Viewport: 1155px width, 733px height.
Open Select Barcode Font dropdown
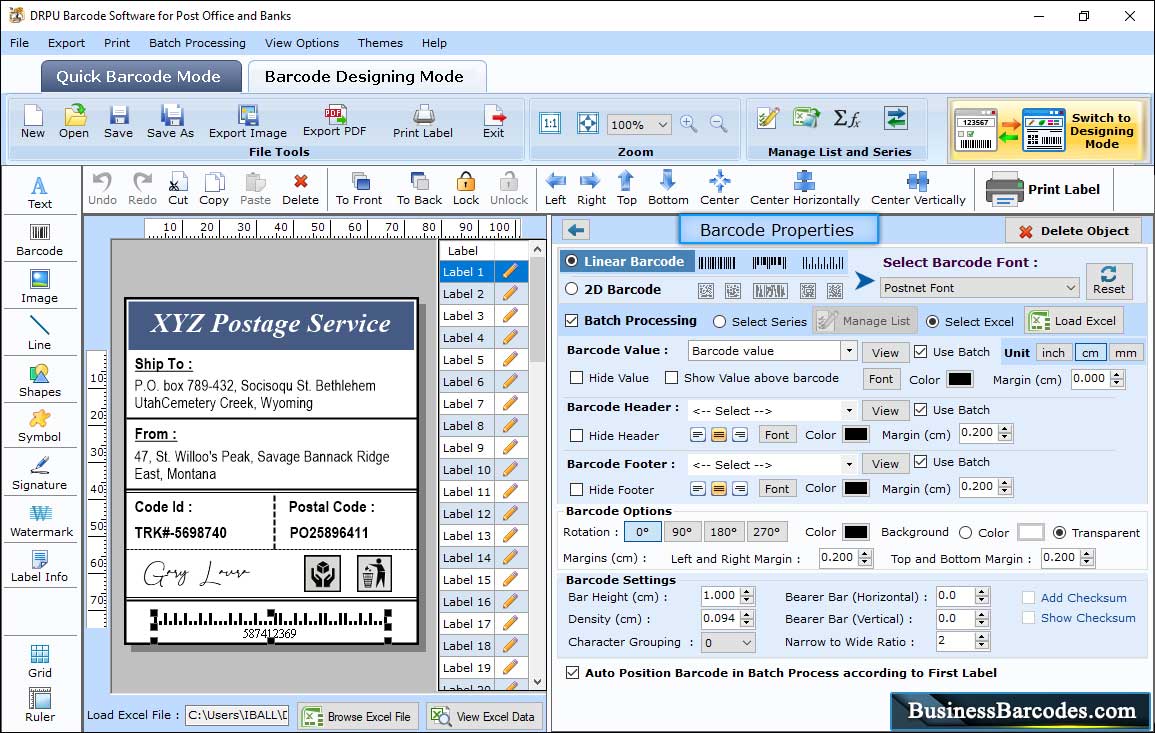click(x=980, y=288)
